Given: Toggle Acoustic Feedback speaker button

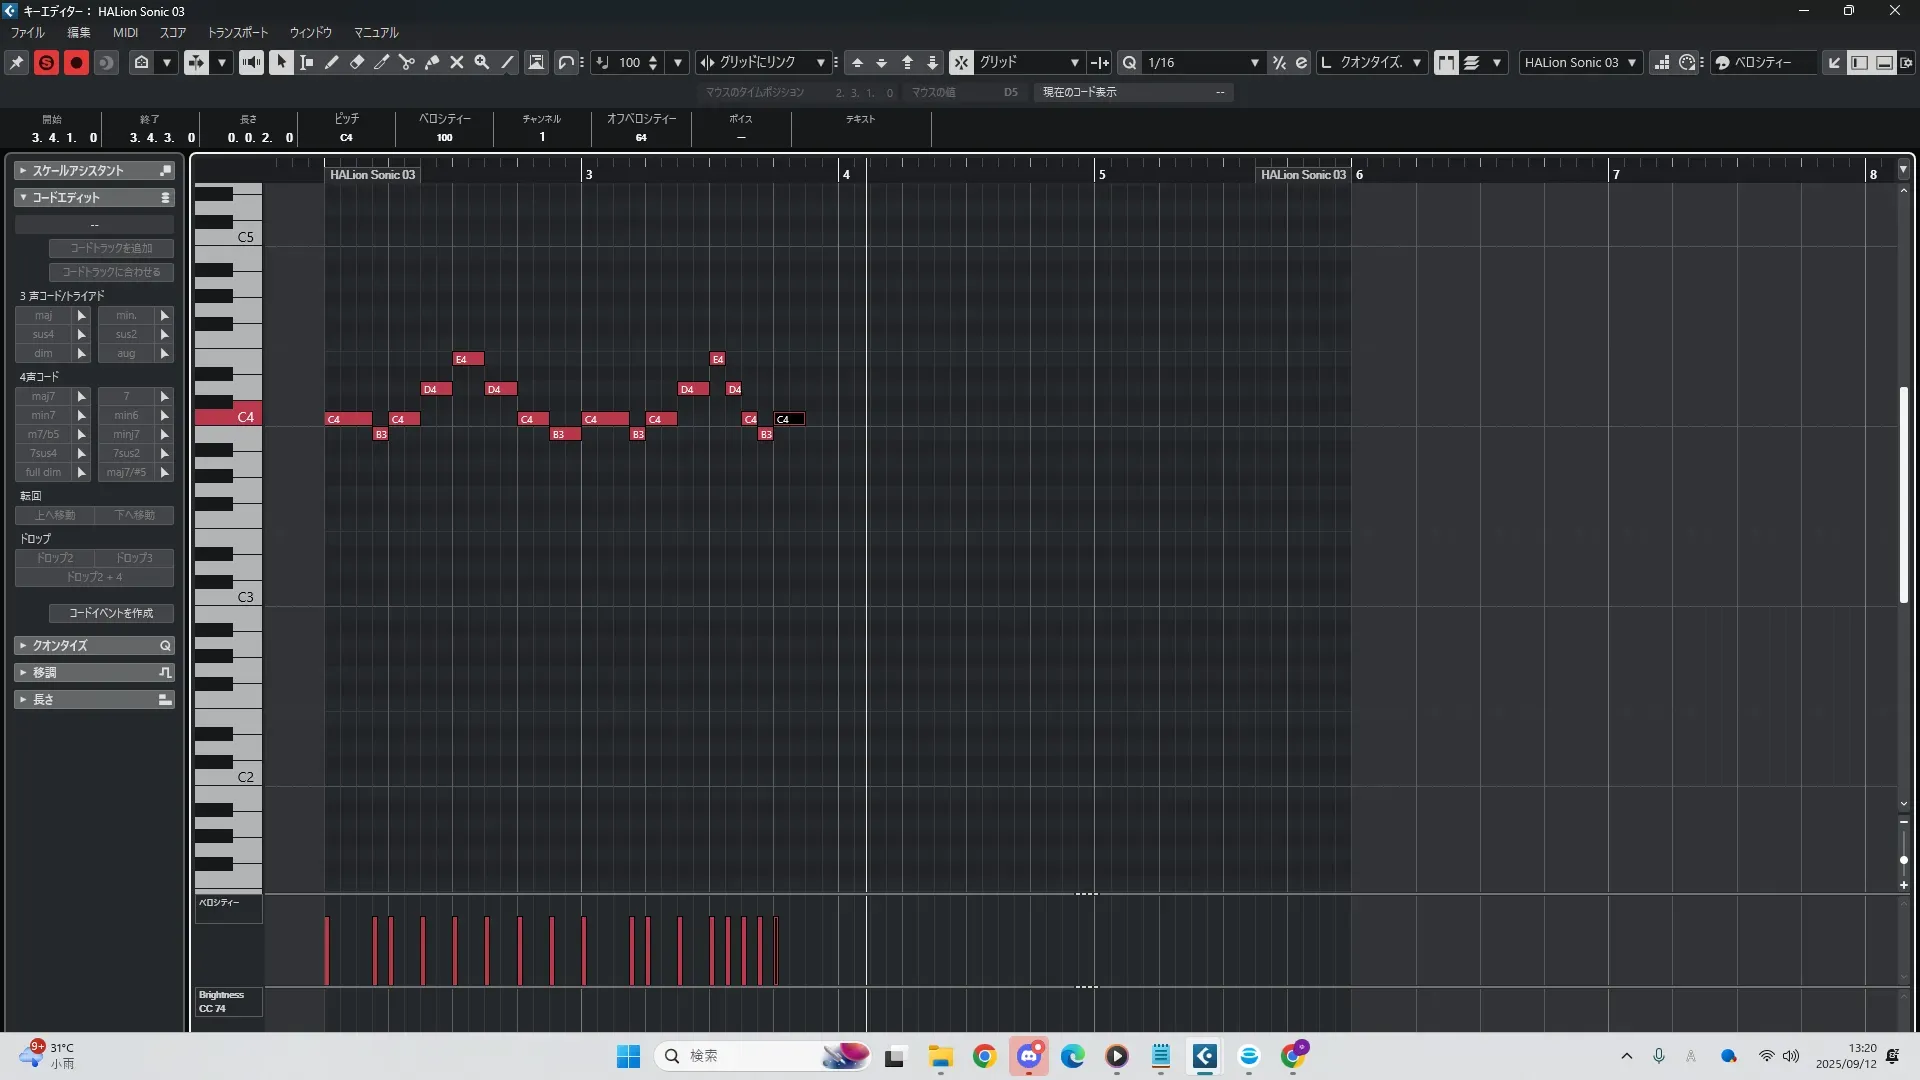Looking at the screenshot, I should (x=251, y=62).
